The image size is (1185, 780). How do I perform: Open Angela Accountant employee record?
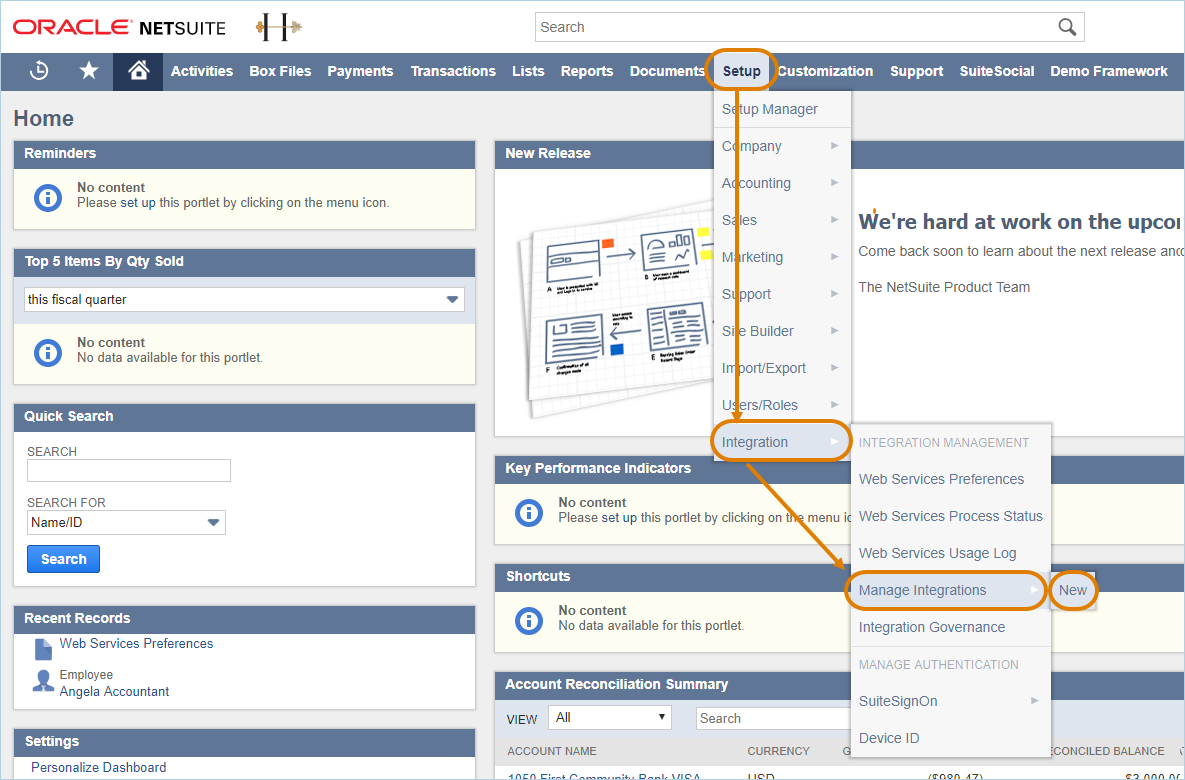point(114,692)
